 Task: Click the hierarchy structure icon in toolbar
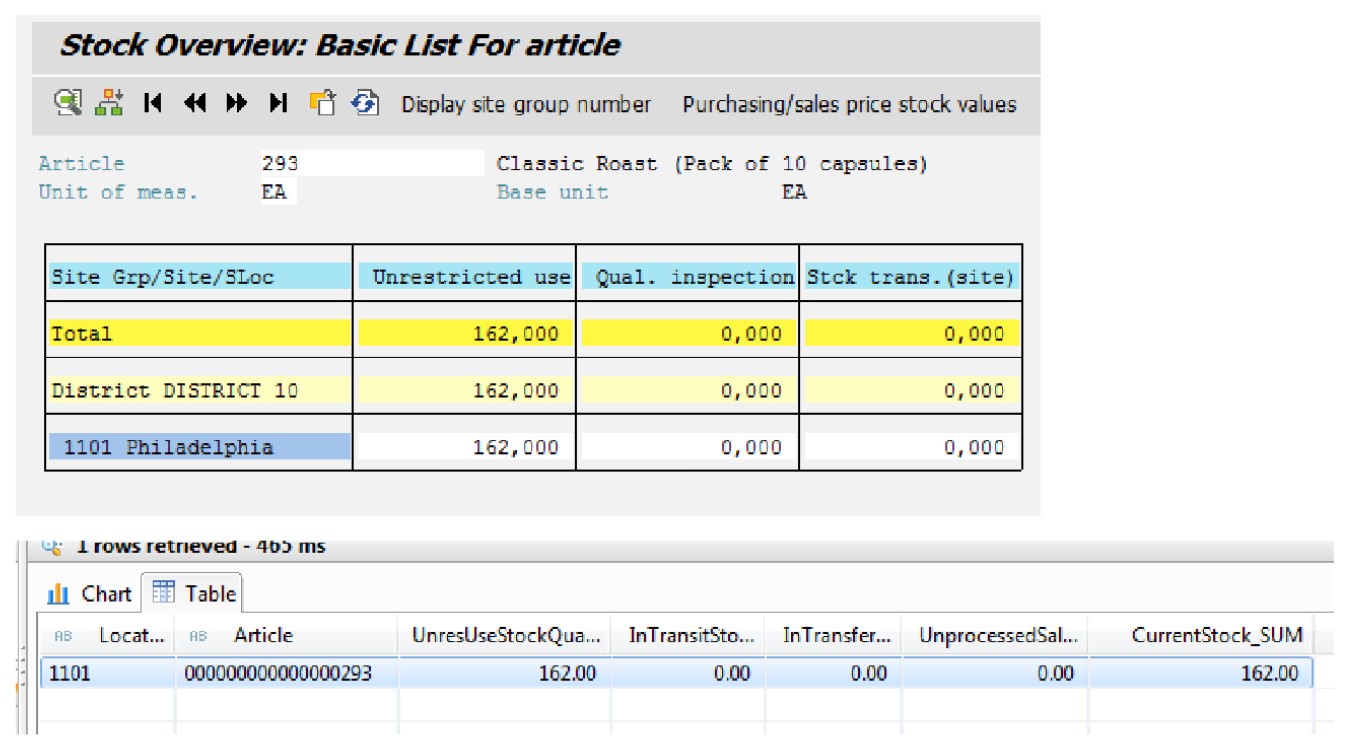point(109,103)
